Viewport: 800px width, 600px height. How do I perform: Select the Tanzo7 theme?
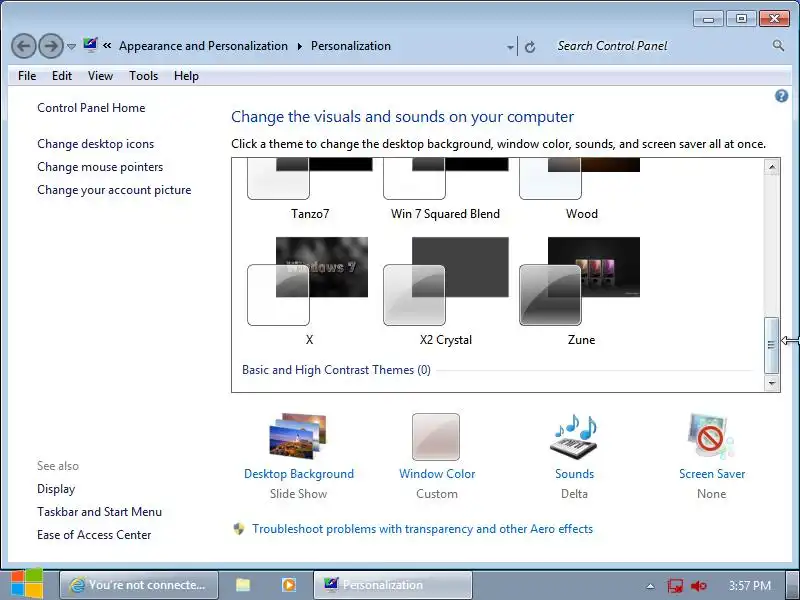tap(310, 189)
